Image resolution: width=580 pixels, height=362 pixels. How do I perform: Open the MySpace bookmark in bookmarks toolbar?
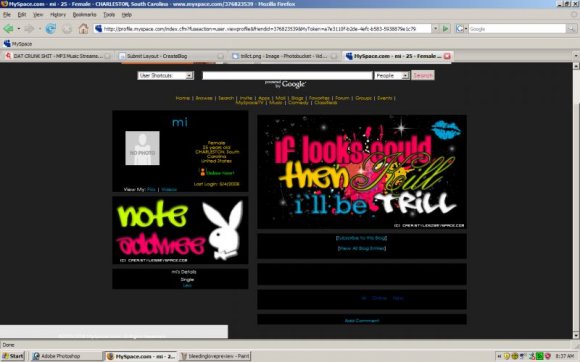pos(18,44)
